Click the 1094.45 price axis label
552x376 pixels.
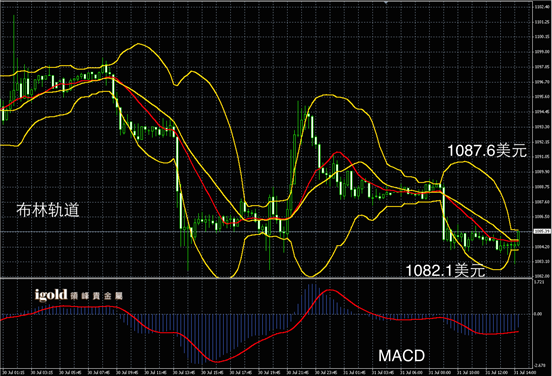pos(542,112)
